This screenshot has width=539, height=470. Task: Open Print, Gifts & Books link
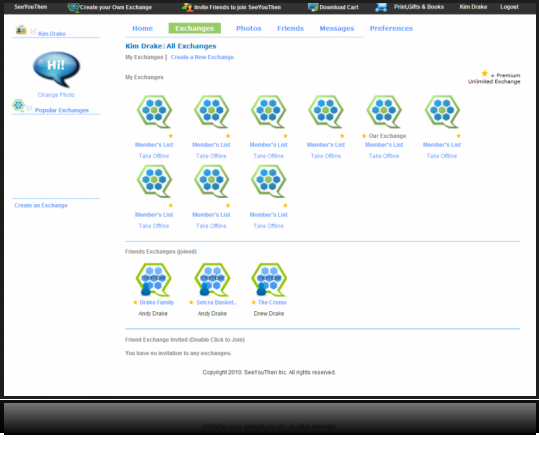419,7
